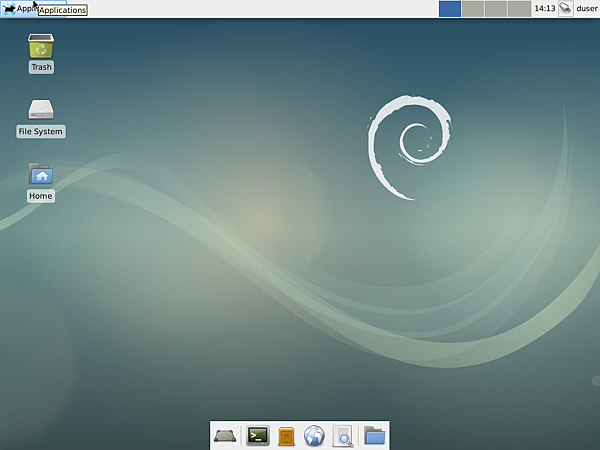This screenshot has height=450, width=600.
Task: Click the network connection tray icon
Action: tap(565, 9)
